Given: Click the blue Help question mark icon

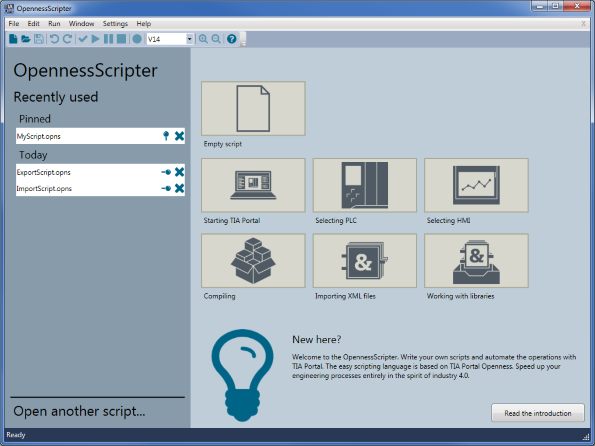Looking at the screenshot, I should pyautogui.click(x=231, y=39).
